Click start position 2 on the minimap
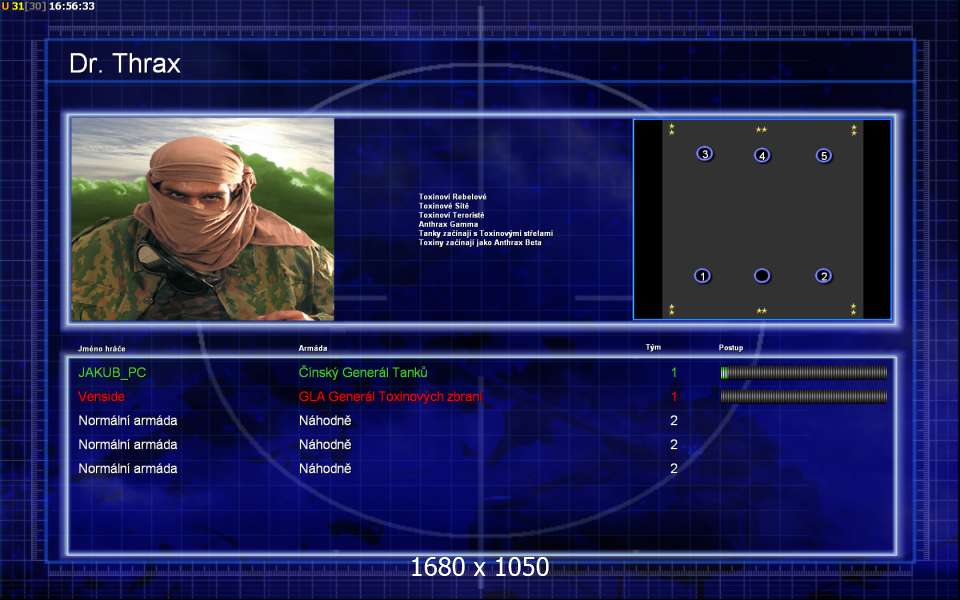Screen dimensions: 960x600 tap(823, 276)
